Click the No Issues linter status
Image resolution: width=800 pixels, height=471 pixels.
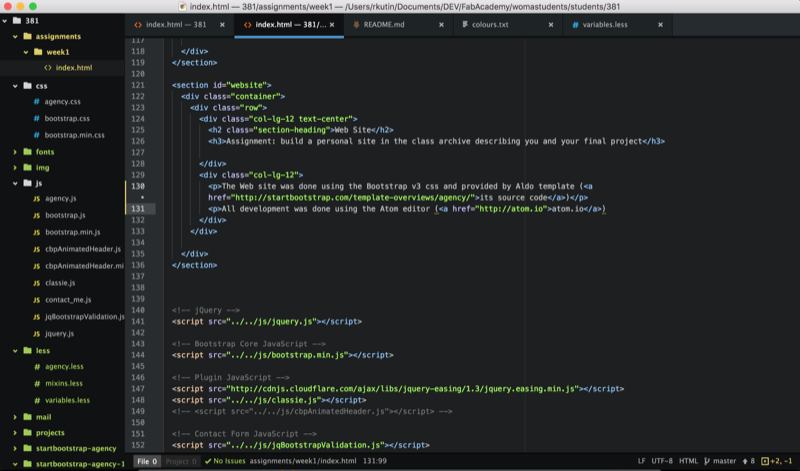pos(225,461)
